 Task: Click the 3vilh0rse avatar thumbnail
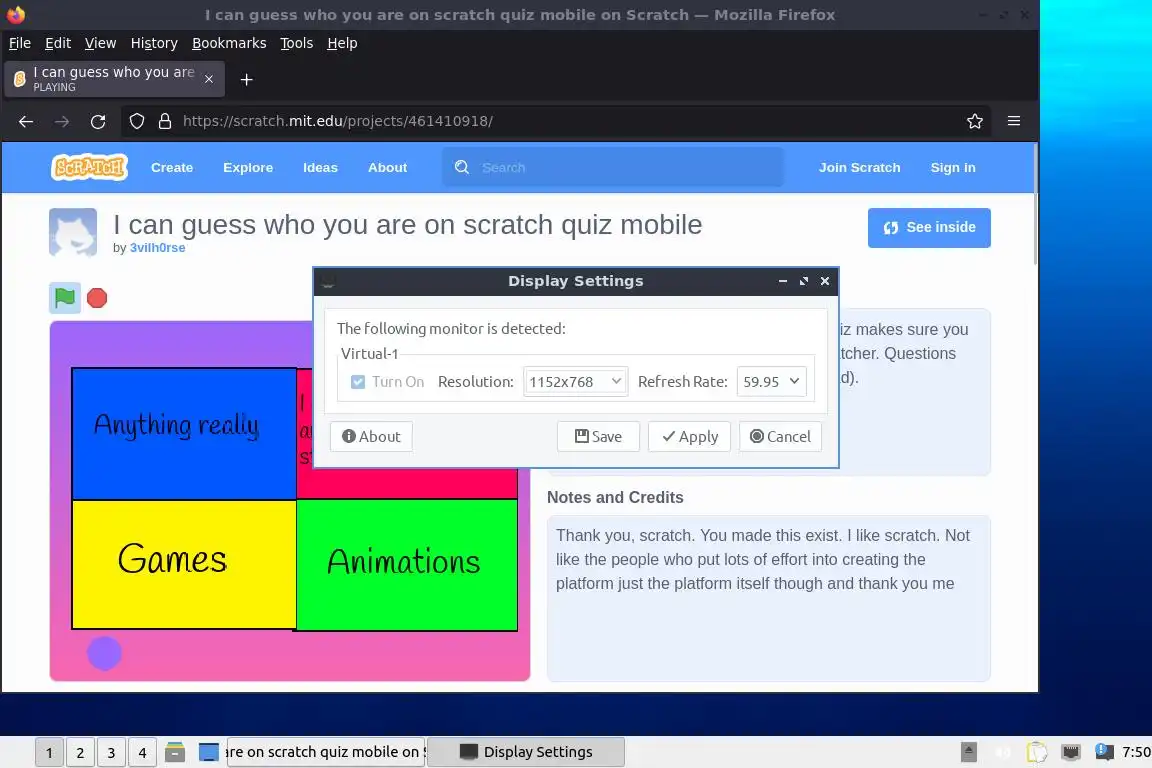pyautogui.click(x=73, y=232)
